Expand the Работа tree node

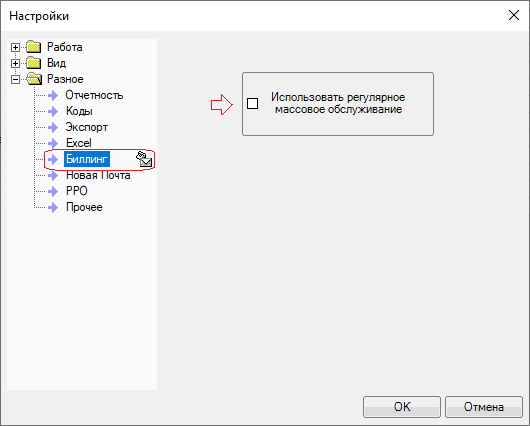(x=15, y=47)
